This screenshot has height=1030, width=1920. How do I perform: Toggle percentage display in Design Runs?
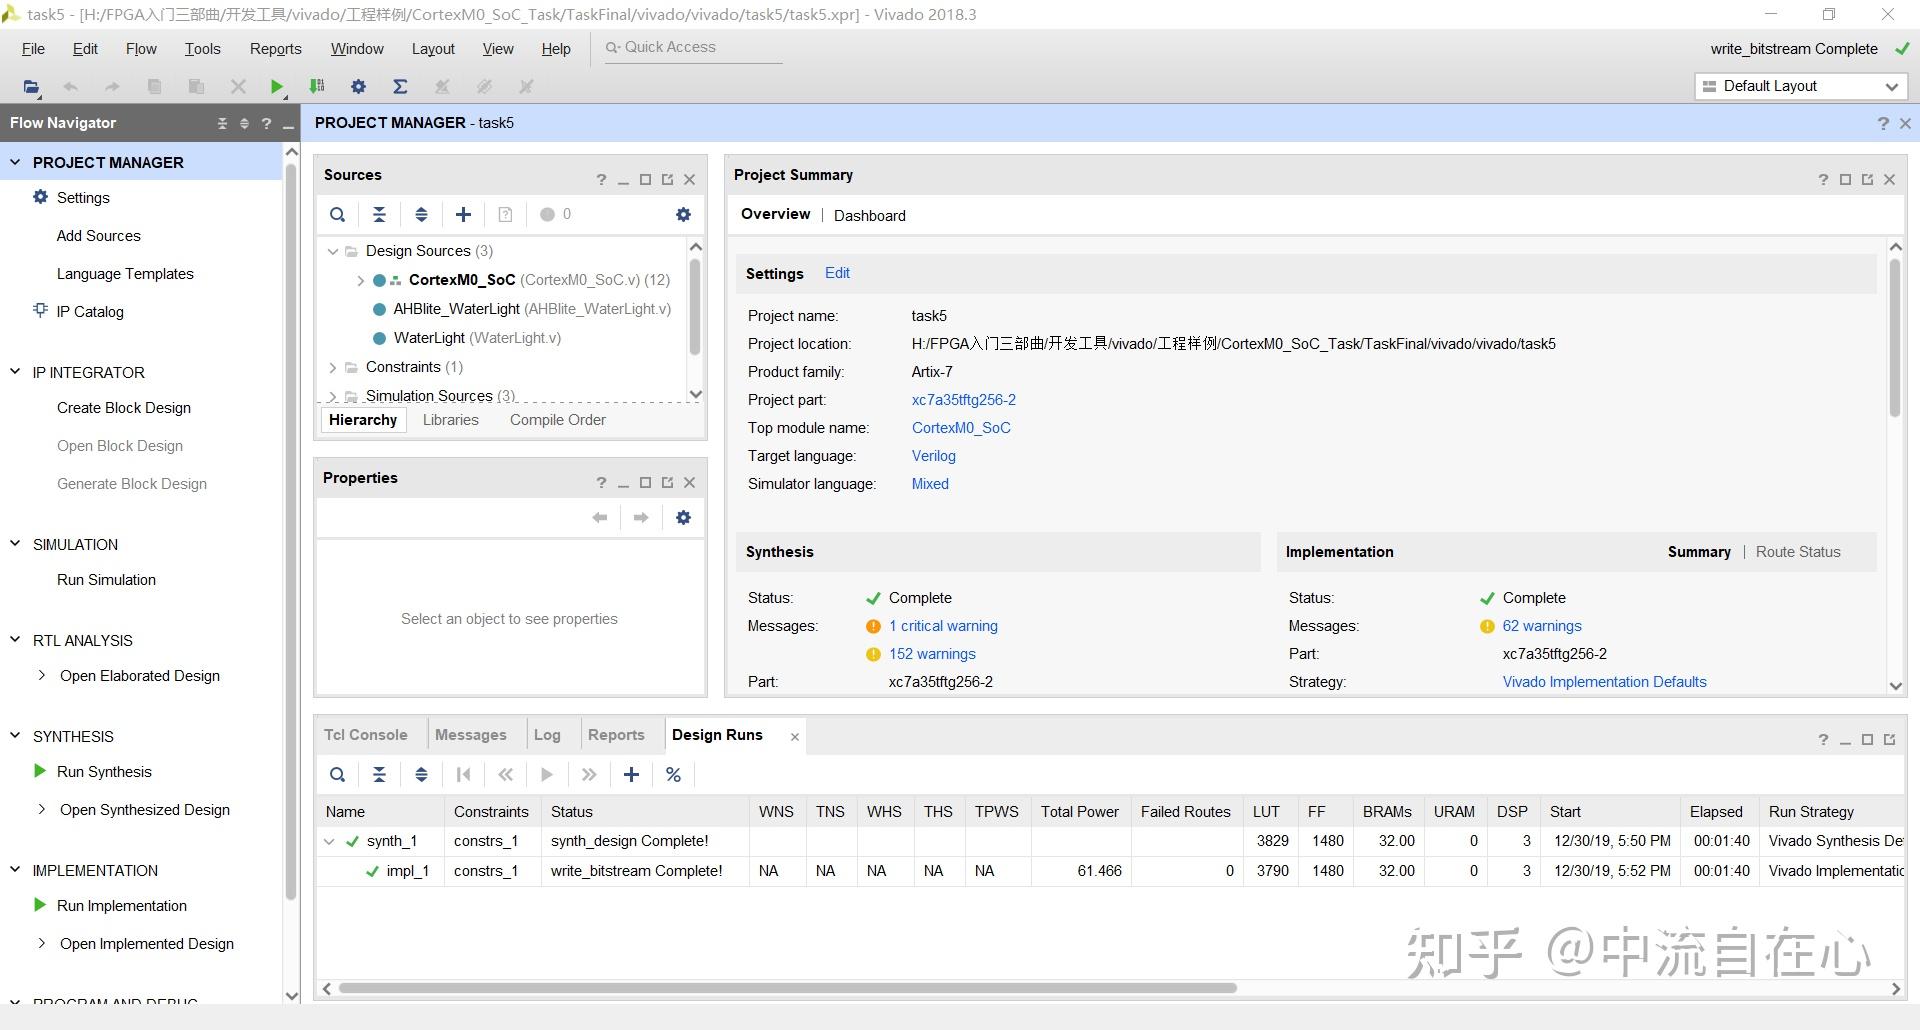click(673, 774)
